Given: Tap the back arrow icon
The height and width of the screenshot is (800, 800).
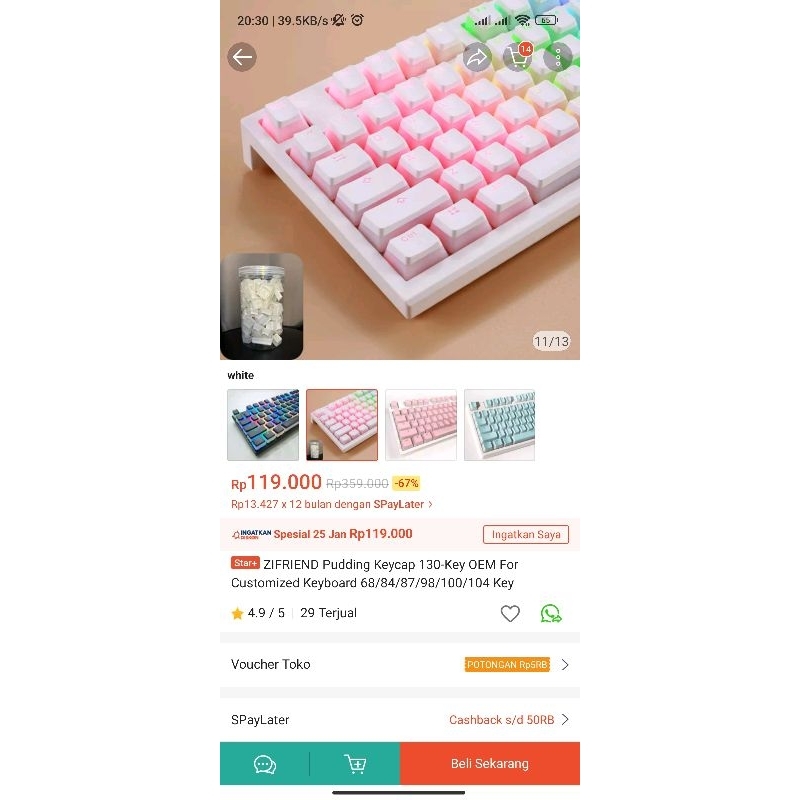Looking at the screenshot, I should (x=242, y=57).
